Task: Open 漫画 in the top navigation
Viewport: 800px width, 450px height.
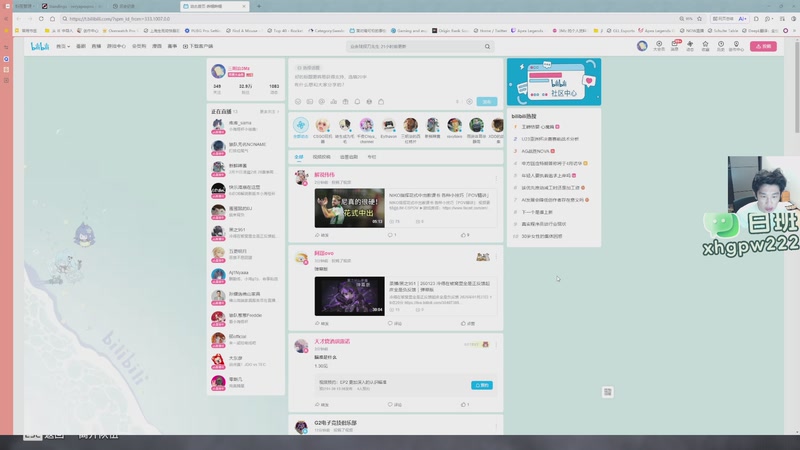Action: click(x=157, y=46)
